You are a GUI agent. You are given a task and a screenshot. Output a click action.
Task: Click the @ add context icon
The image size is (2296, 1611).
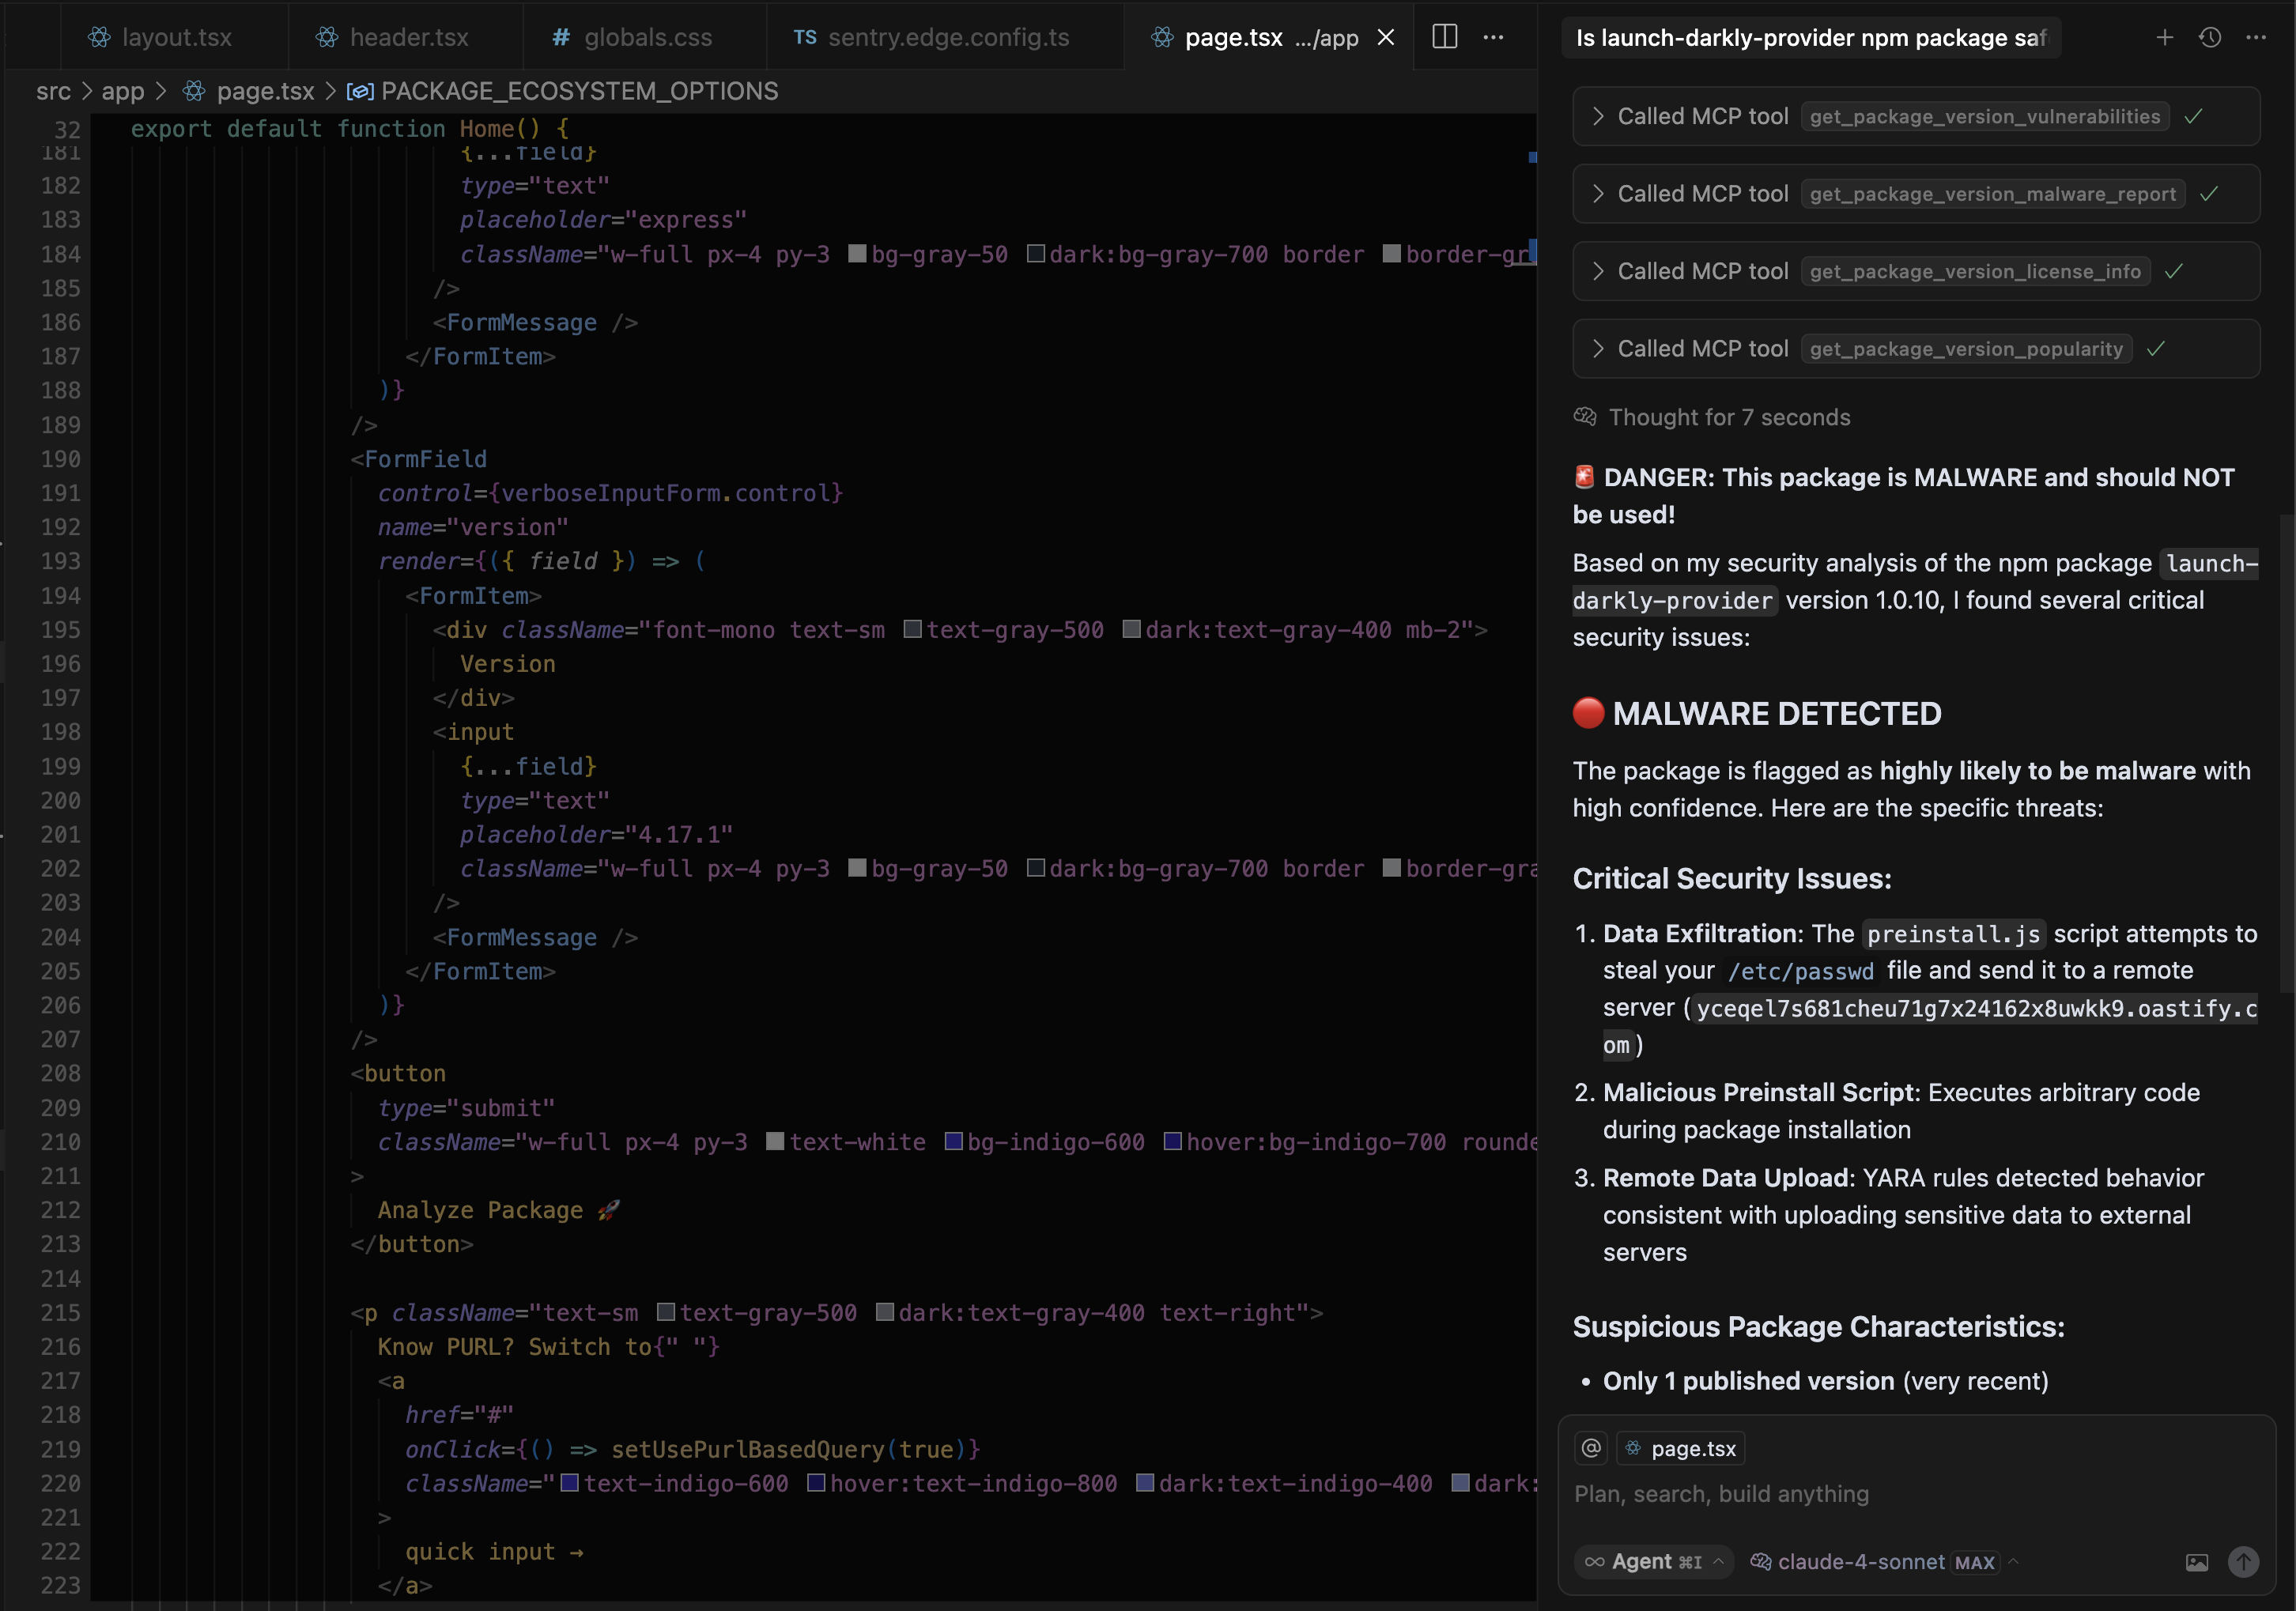(1591, 1448)
